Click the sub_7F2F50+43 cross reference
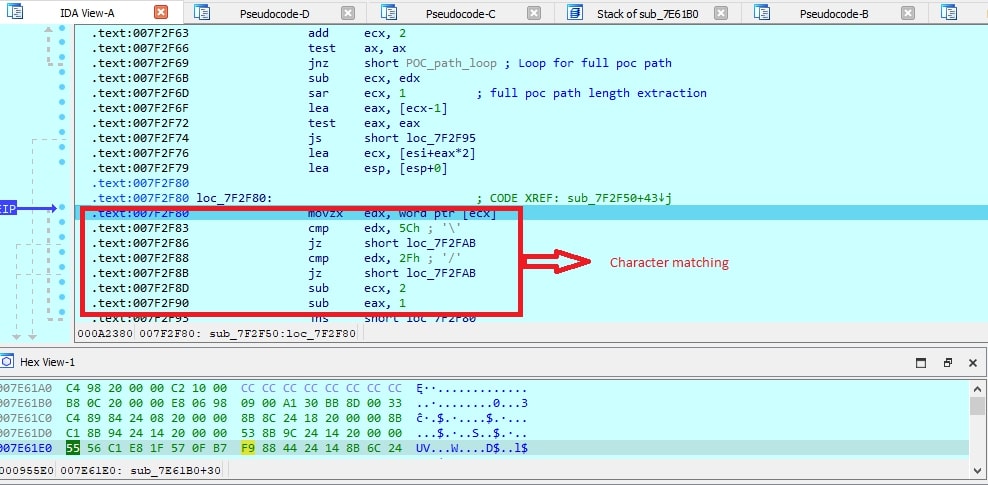988x485 pixels. click(621, 198)
